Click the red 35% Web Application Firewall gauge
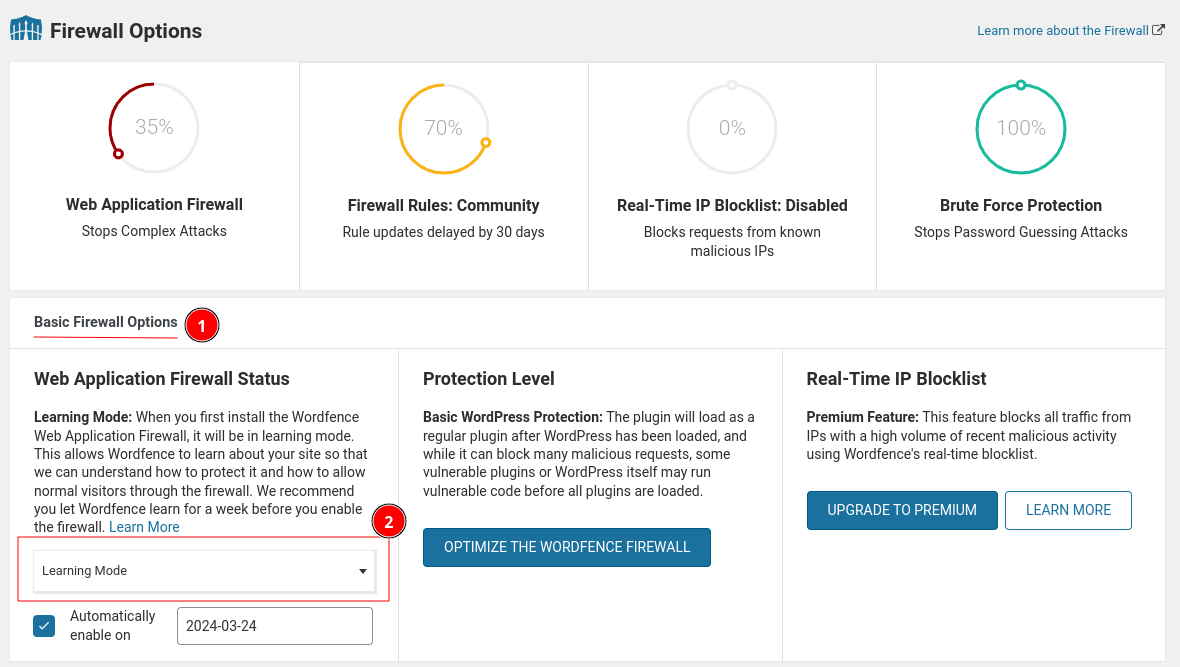The height and width of the screenshot is (667, 1180). click(154, 127)
